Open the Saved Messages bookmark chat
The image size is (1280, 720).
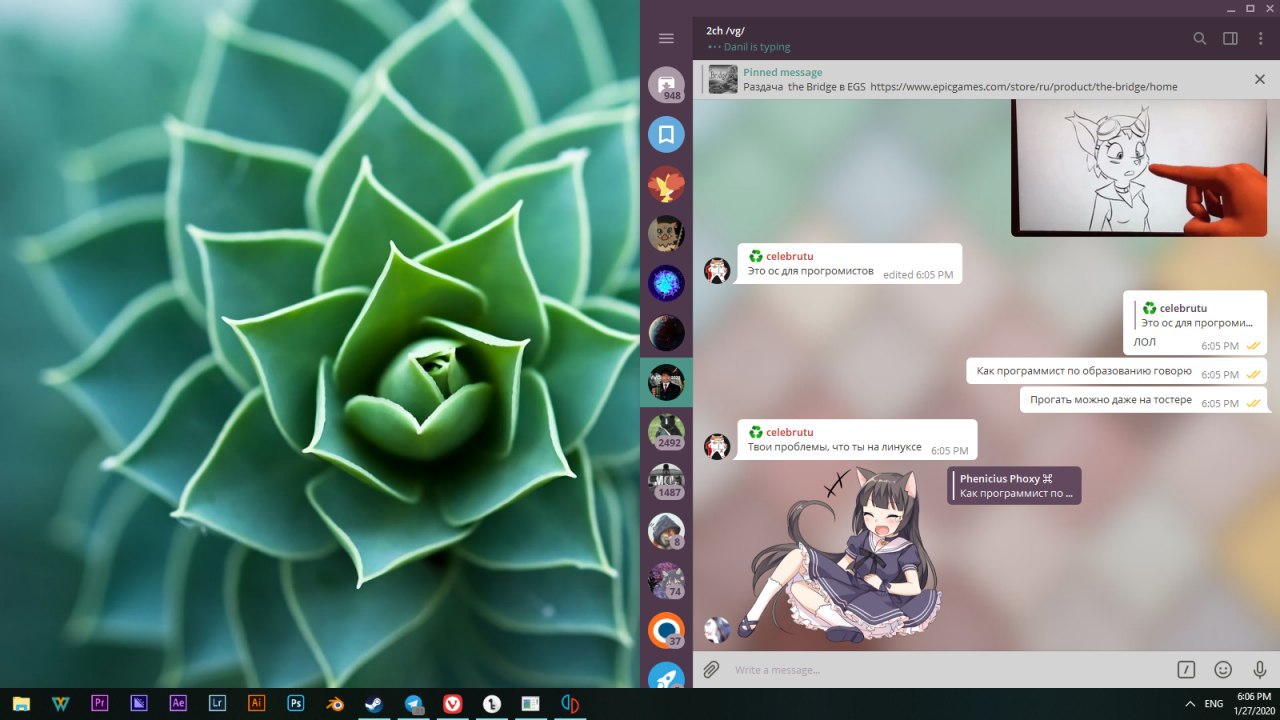click(x=666, y=134)
